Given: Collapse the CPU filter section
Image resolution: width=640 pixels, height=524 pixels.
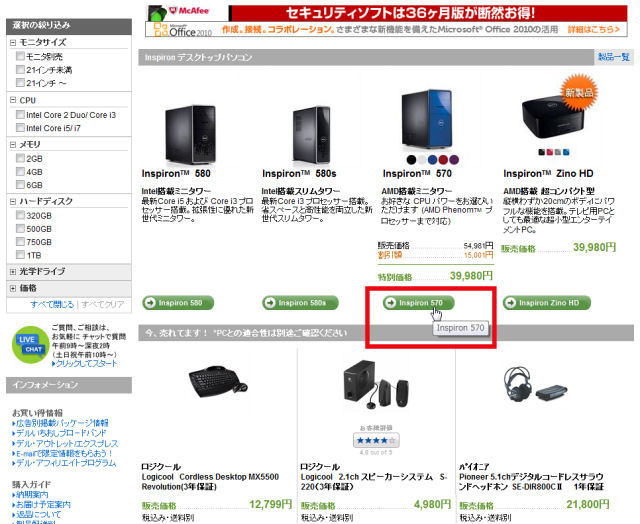Looking at the screenshot, I should (13, 100).
